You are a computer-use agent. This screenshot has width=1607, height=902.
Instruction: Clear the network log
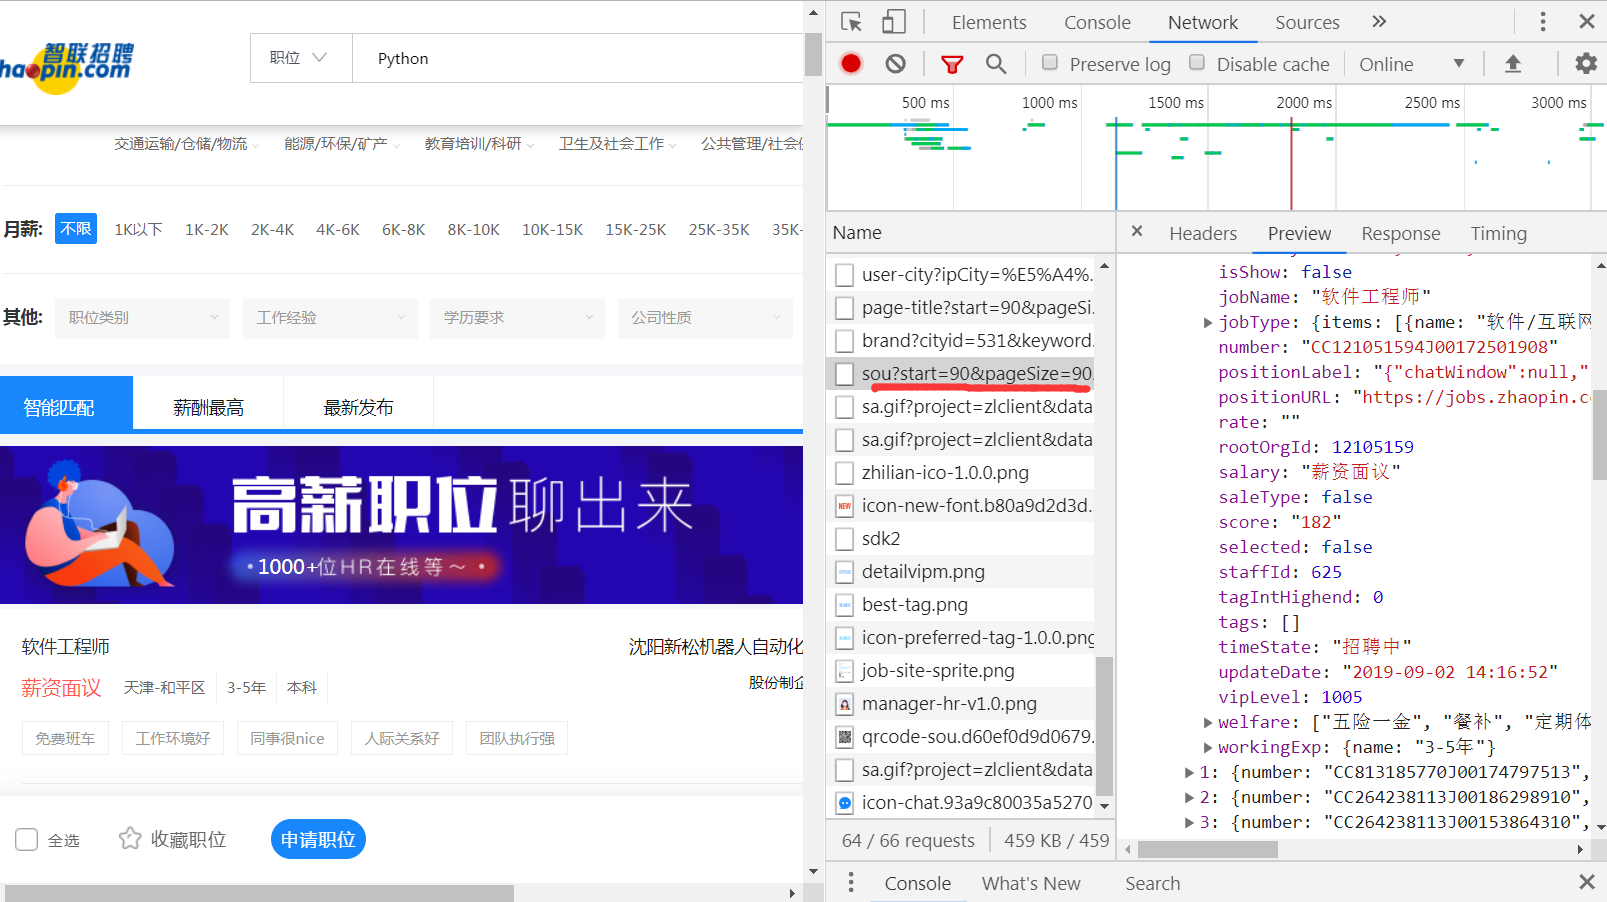pyautogui.click(x=896, y=64)
